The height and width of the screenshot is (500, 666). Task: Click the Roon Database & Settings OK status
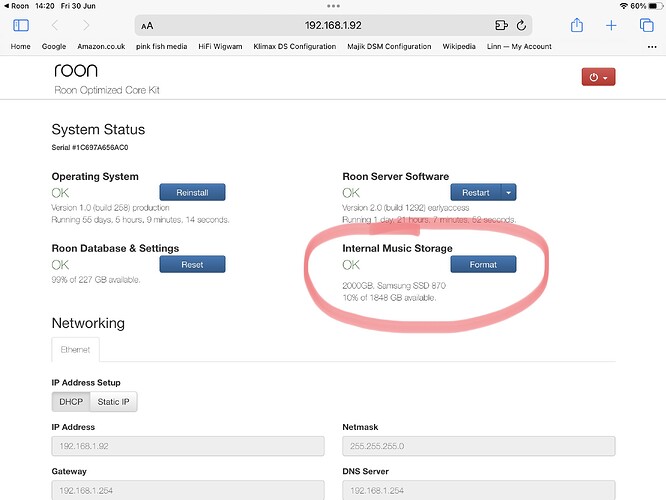tap(60, 265)
